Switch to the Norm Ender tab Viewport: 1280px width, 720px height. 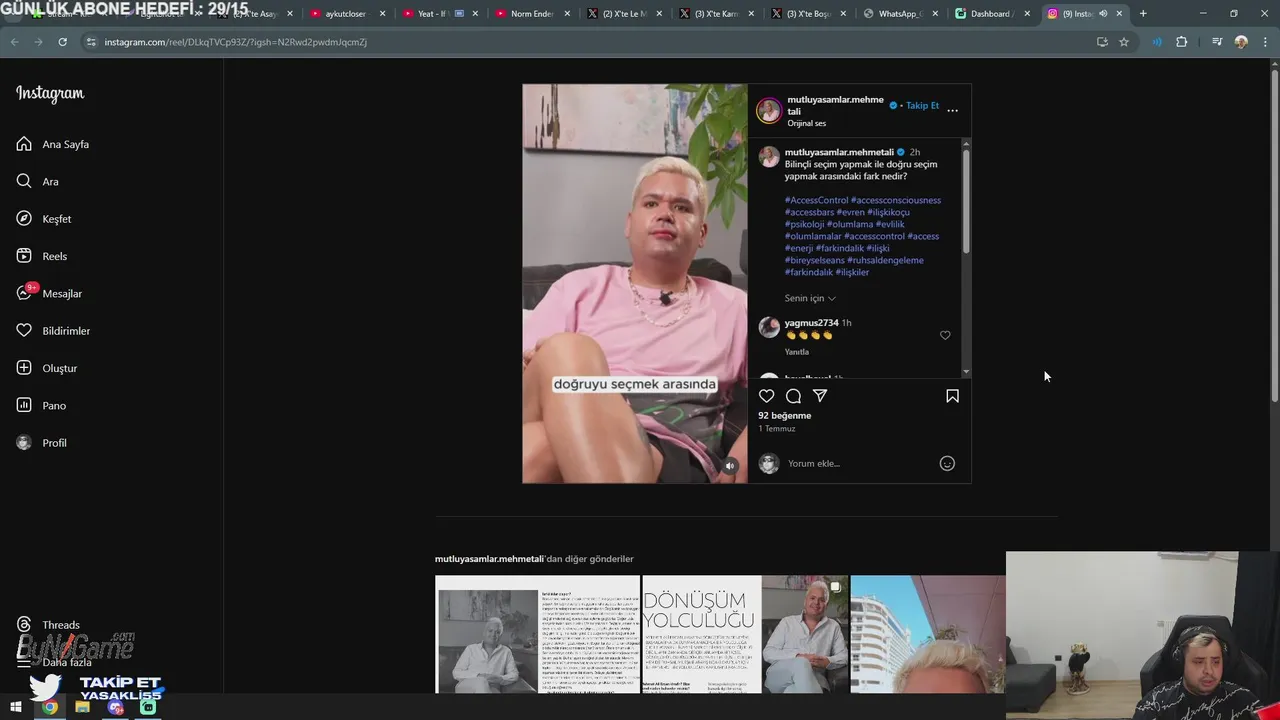point(531,14)
